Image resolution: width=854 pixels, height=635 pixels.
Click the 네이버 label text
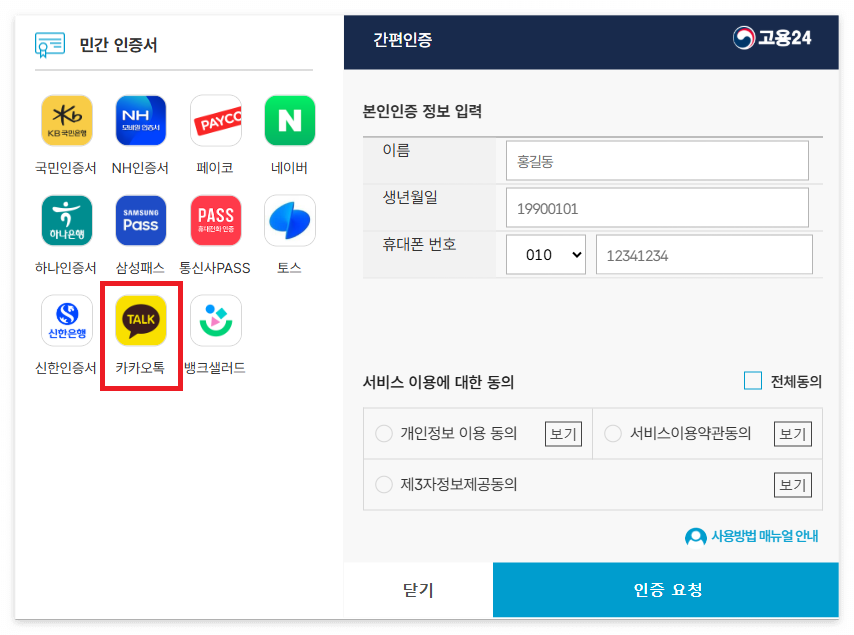[289, 168]
